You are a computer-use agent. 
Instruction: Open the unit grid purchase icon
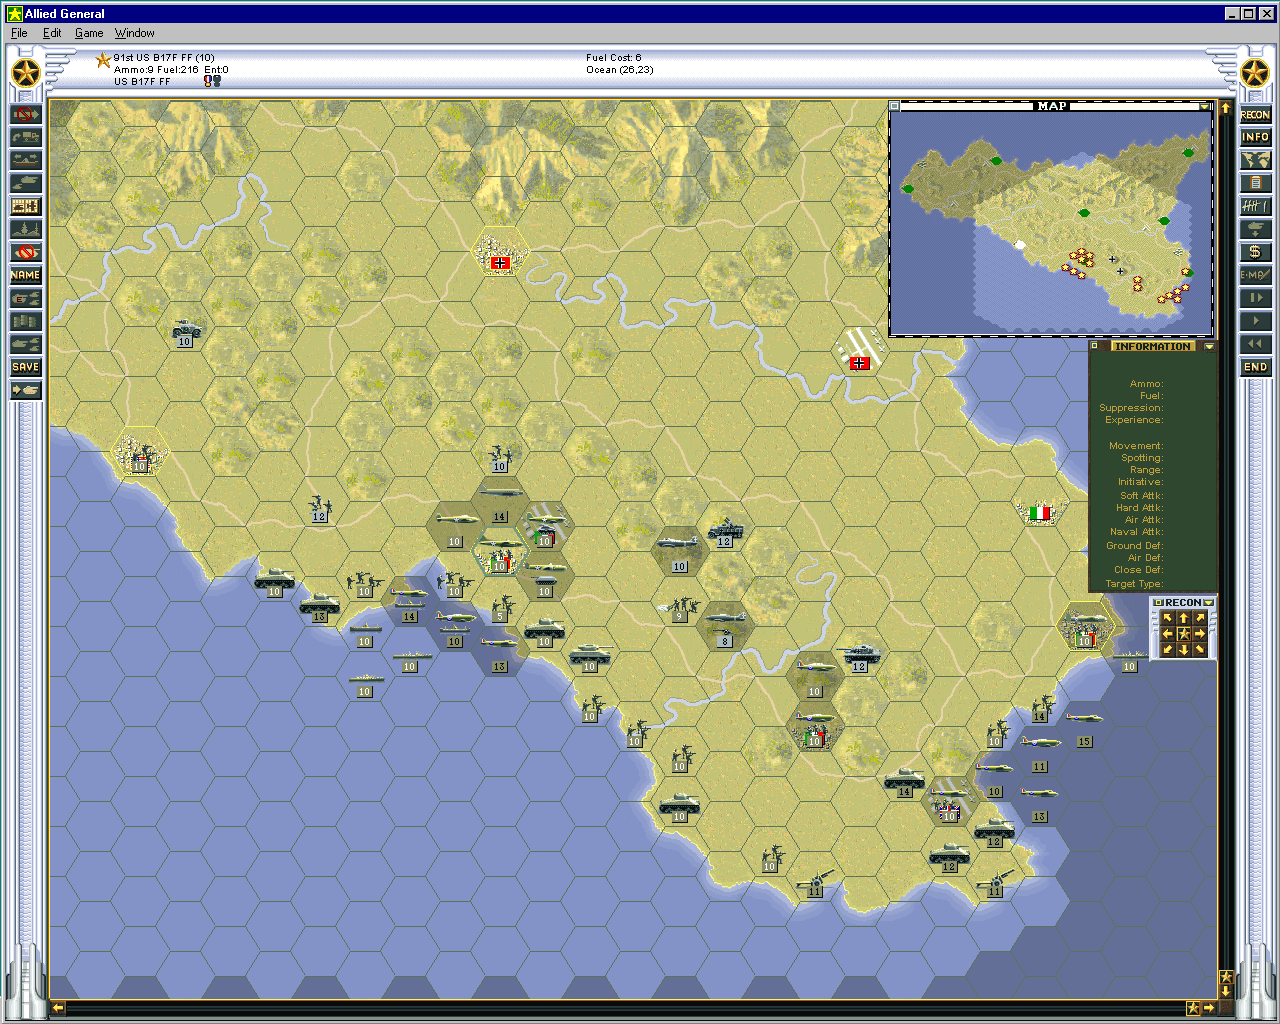point(25,206)
